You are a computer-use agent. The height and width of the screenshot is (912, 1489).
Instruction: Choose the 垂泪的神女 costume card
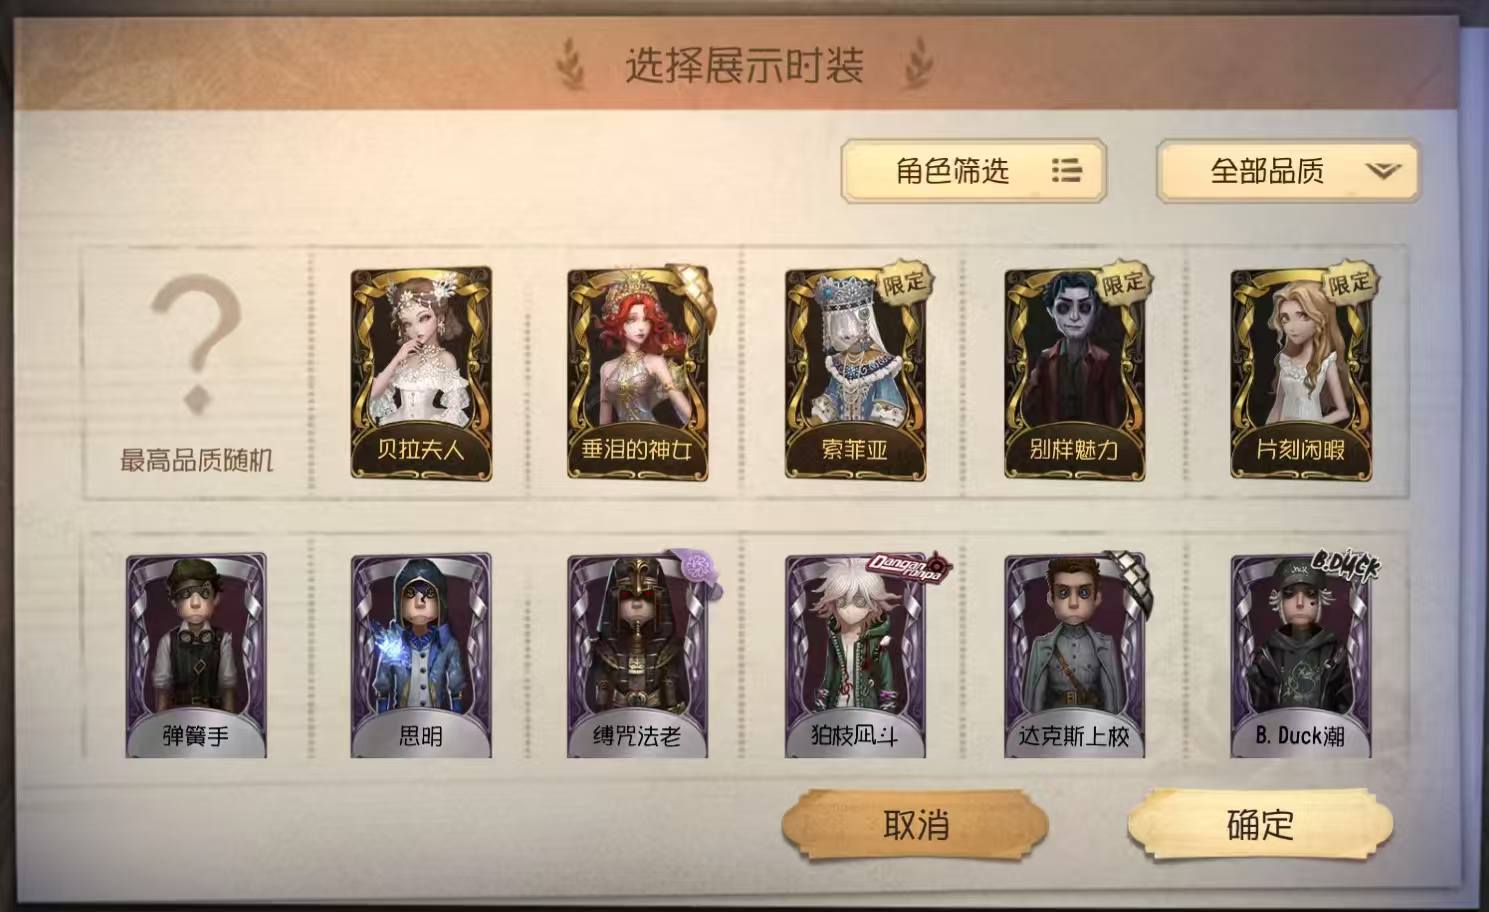(x=638, y=372)
